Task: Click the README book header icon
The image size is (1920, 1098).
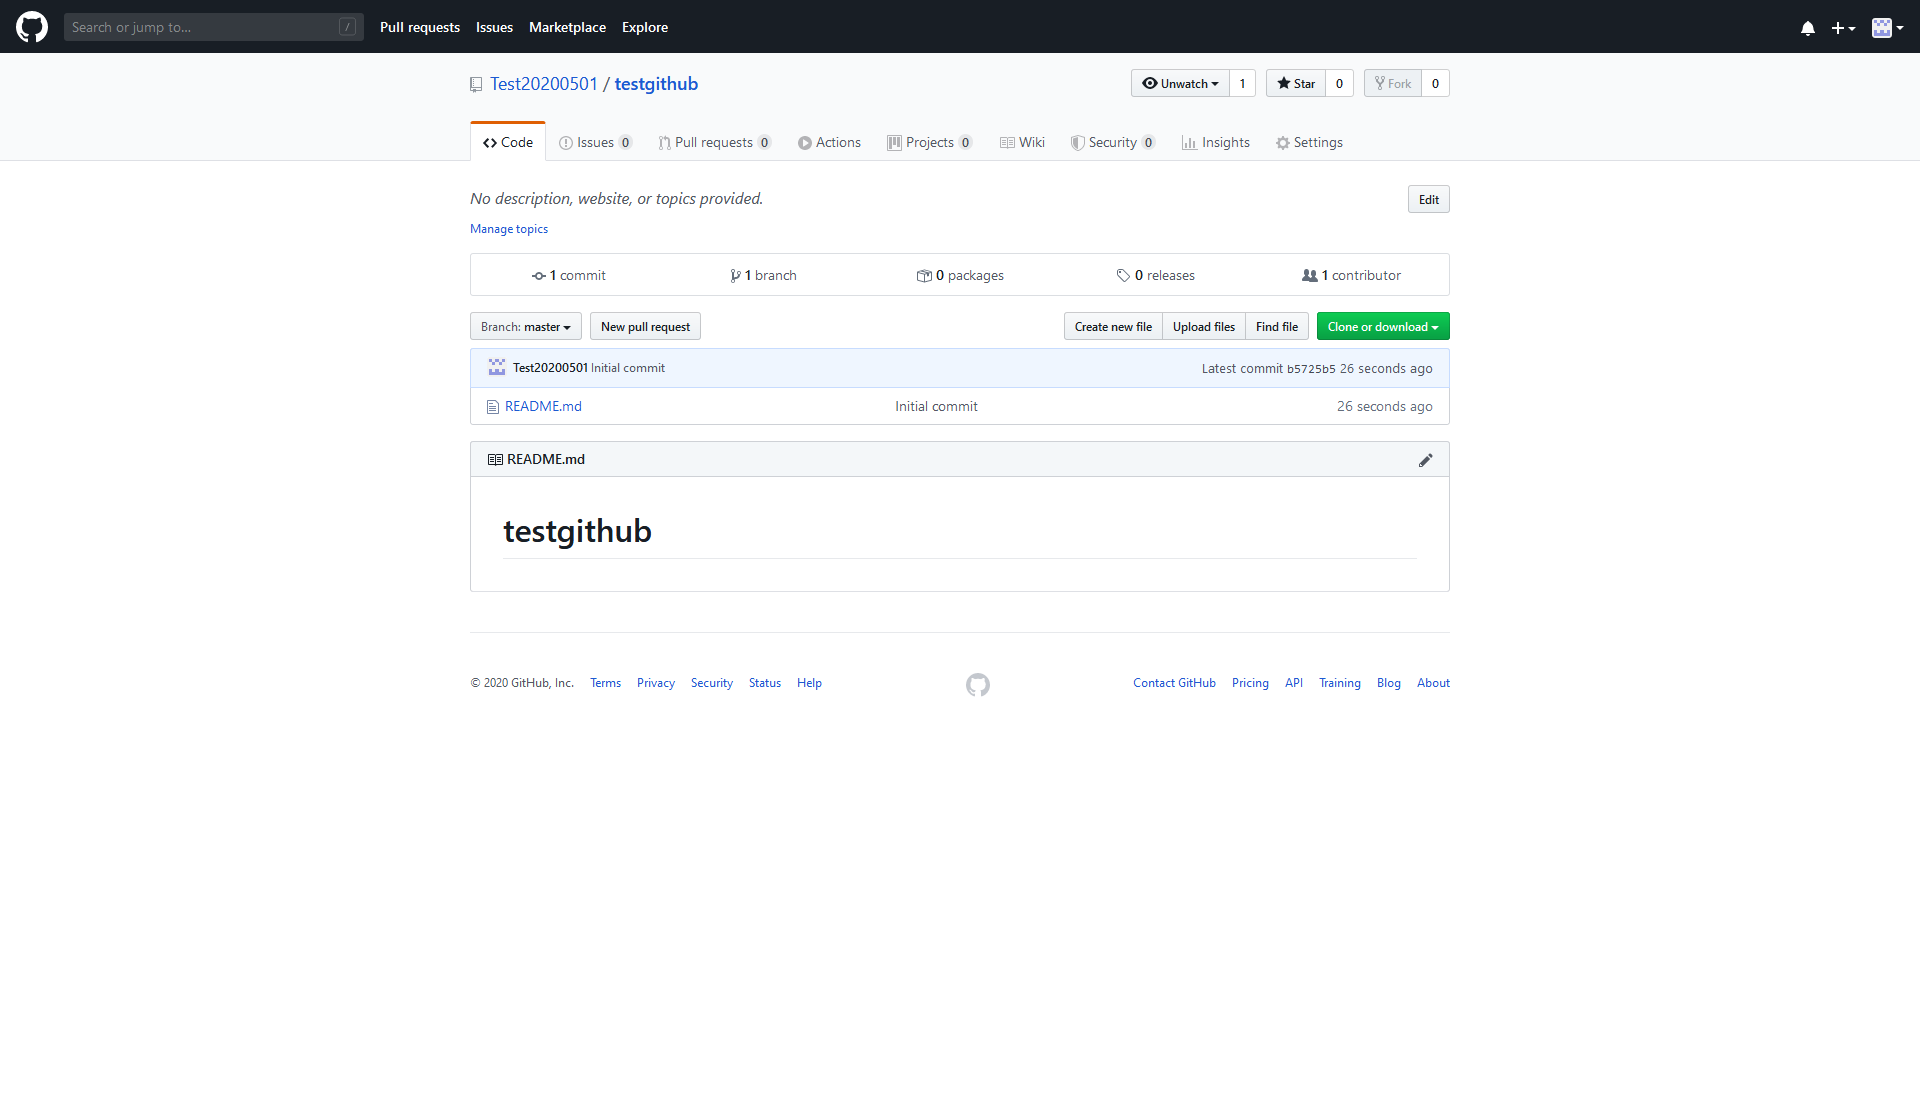Action: [x=495, y=460]
